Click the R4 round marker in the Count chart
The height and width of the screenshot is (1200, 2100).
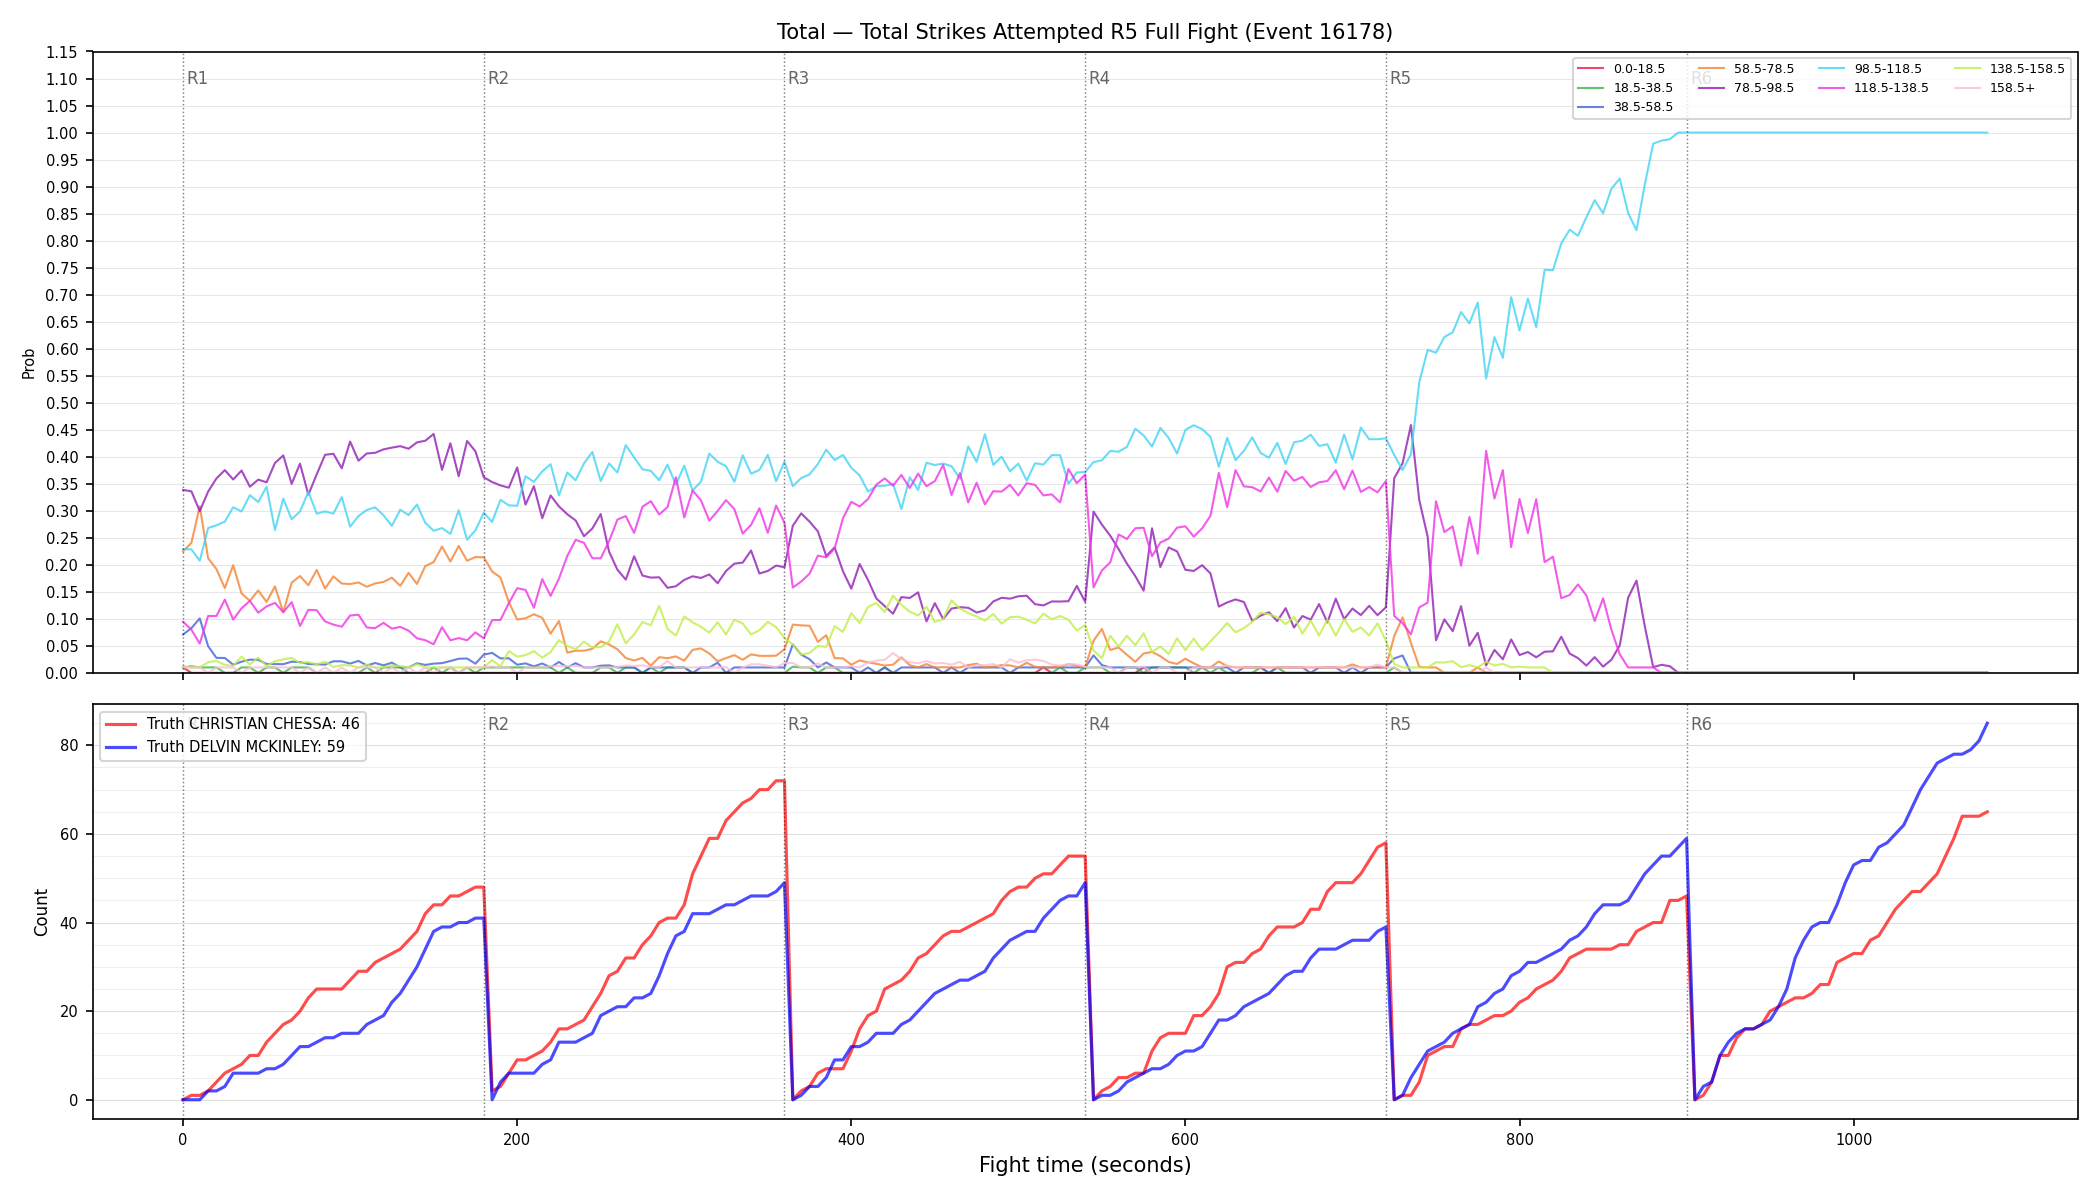point(1099,724)
